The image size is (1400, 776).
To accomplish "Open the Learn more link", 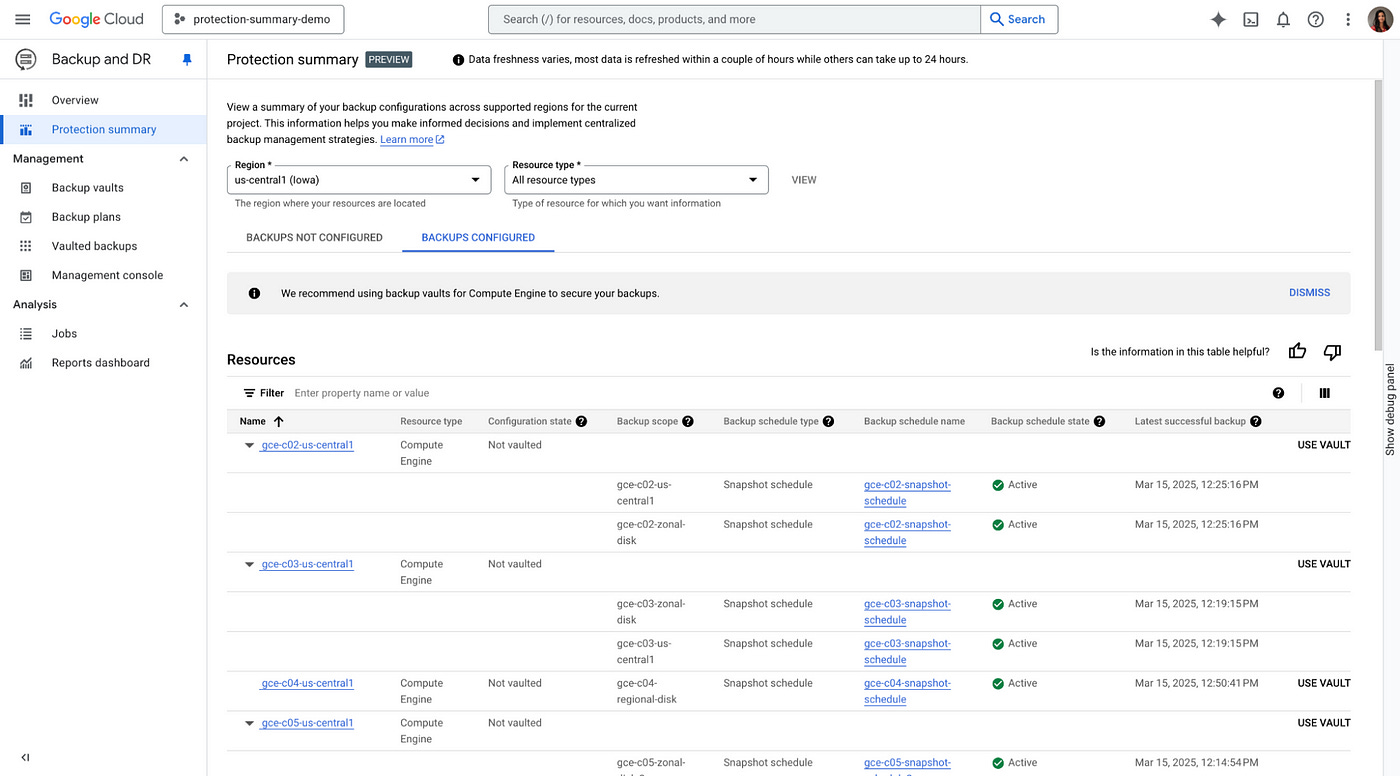I will tap(412, 140).
